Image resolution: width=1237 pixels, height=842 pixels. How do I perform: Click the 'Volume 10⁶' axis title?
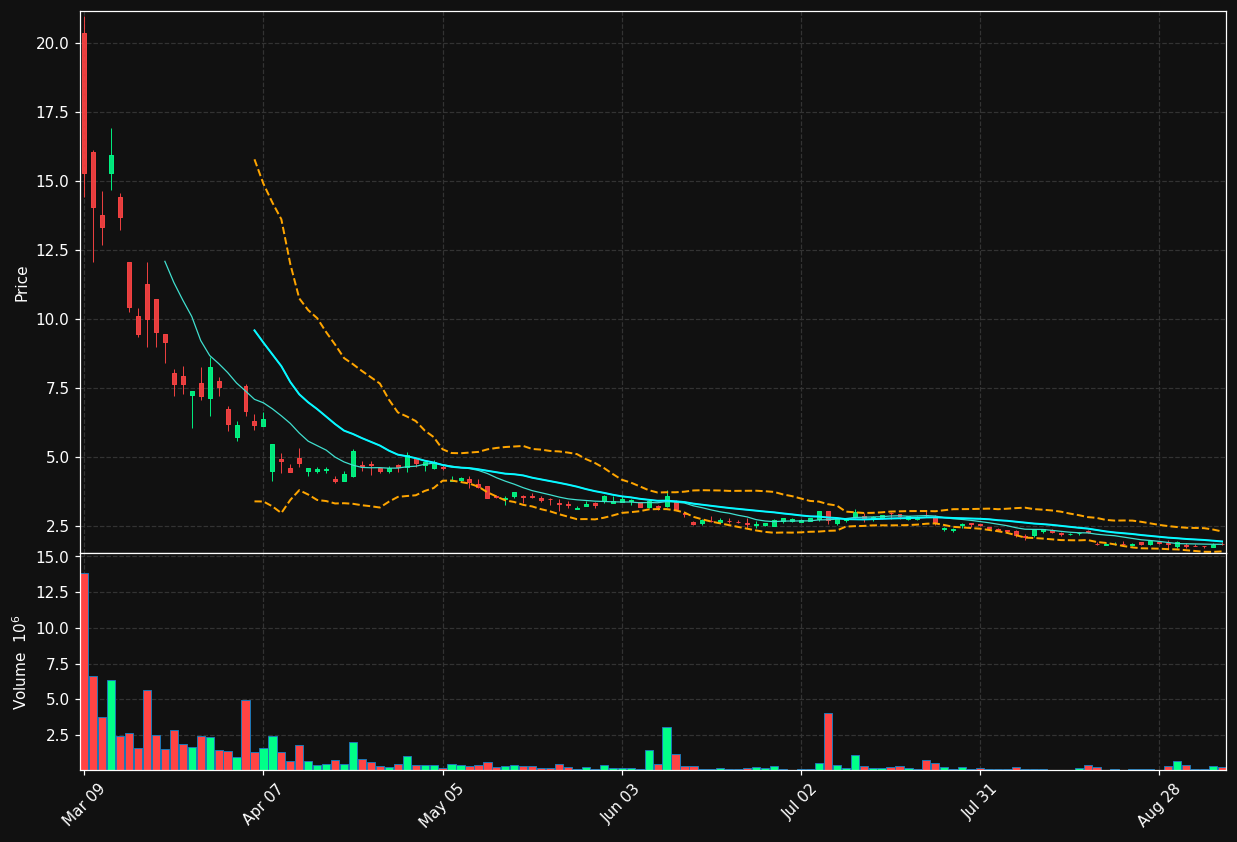(20, 662)
